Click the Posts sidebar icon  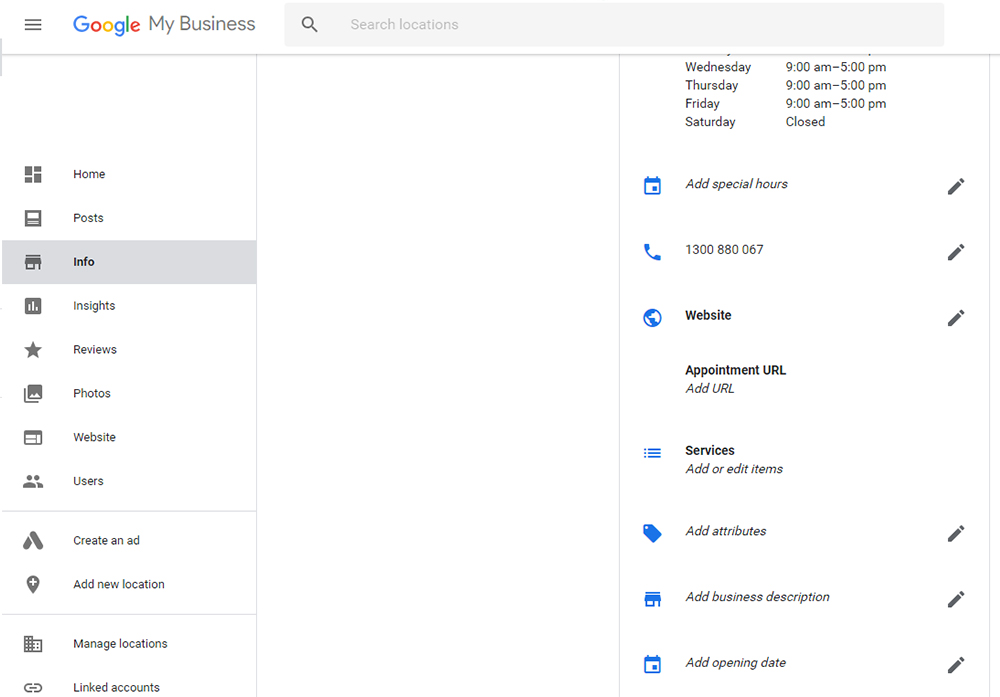[x=33, y=218]
